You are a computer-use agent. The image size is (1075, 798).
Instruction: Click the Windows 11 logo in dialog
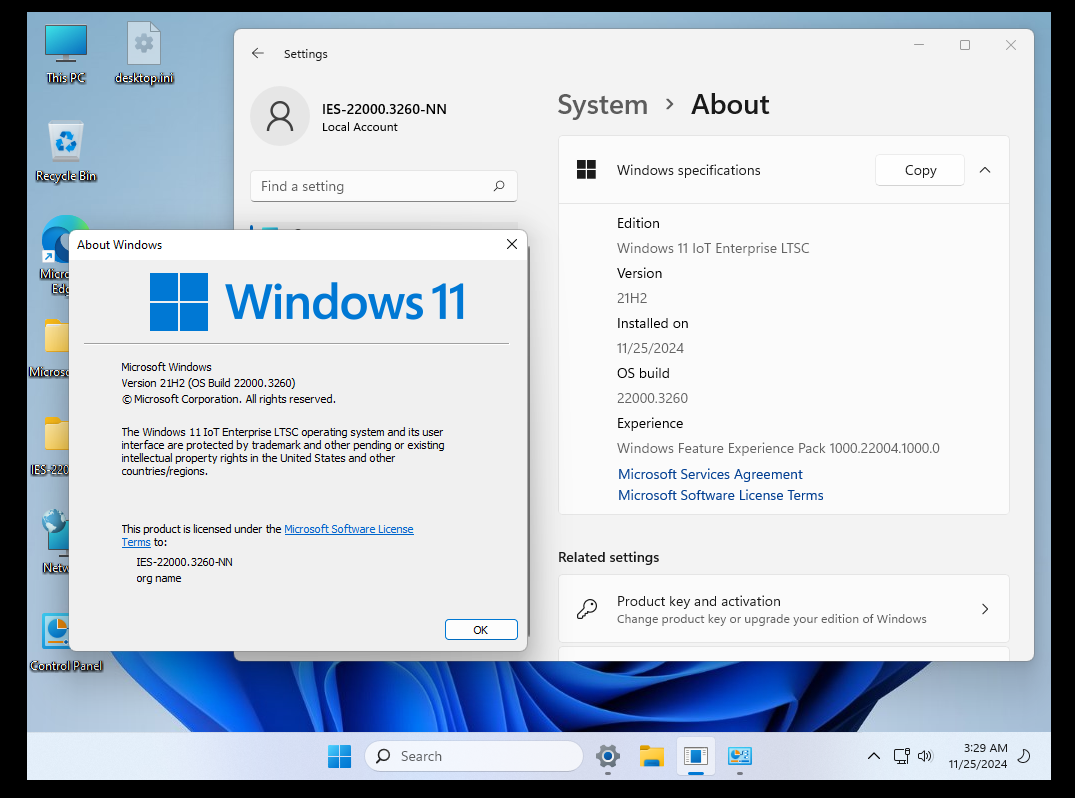307,302
